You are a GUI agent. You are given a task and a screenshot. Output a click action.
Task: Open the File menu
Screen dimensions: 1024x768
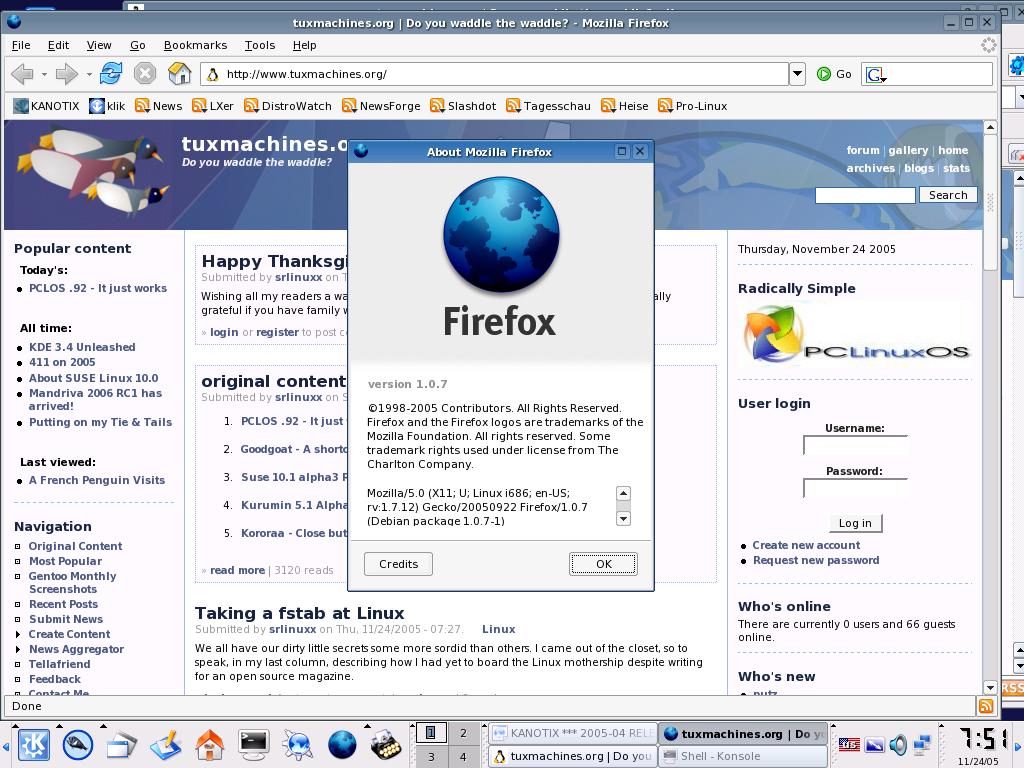click(x=21, y=45)
